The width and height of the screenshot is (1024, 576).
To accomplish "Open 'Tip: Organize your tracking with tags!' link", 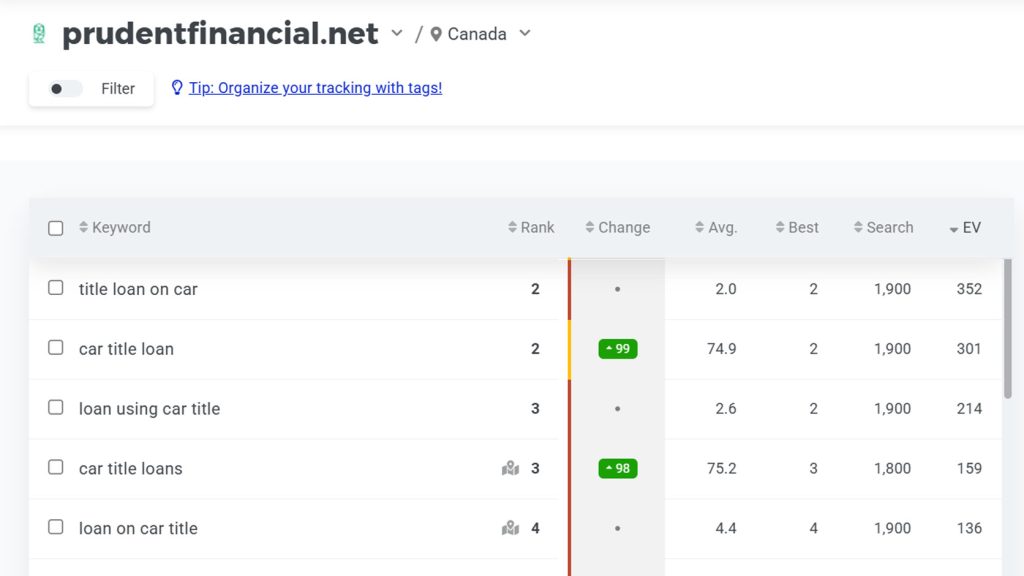I will tap(315, 88).
